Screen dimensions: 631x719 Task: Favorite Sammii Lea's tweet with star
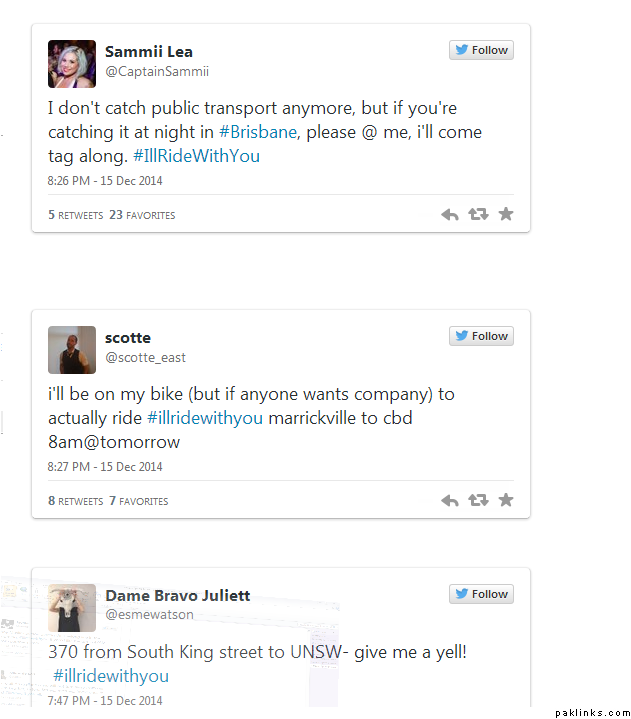(506, 214)
